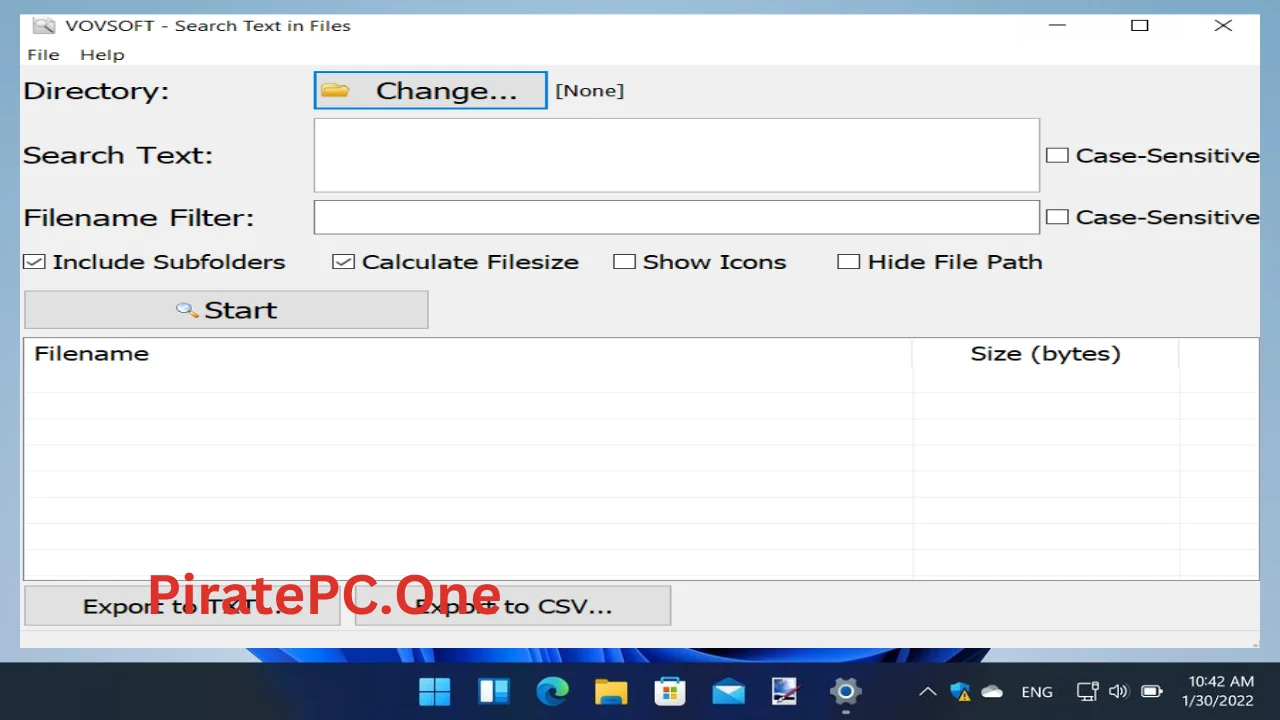Close the VOVSOFT window
This screenshot has height=720, width=1280.
point(1223,25)
